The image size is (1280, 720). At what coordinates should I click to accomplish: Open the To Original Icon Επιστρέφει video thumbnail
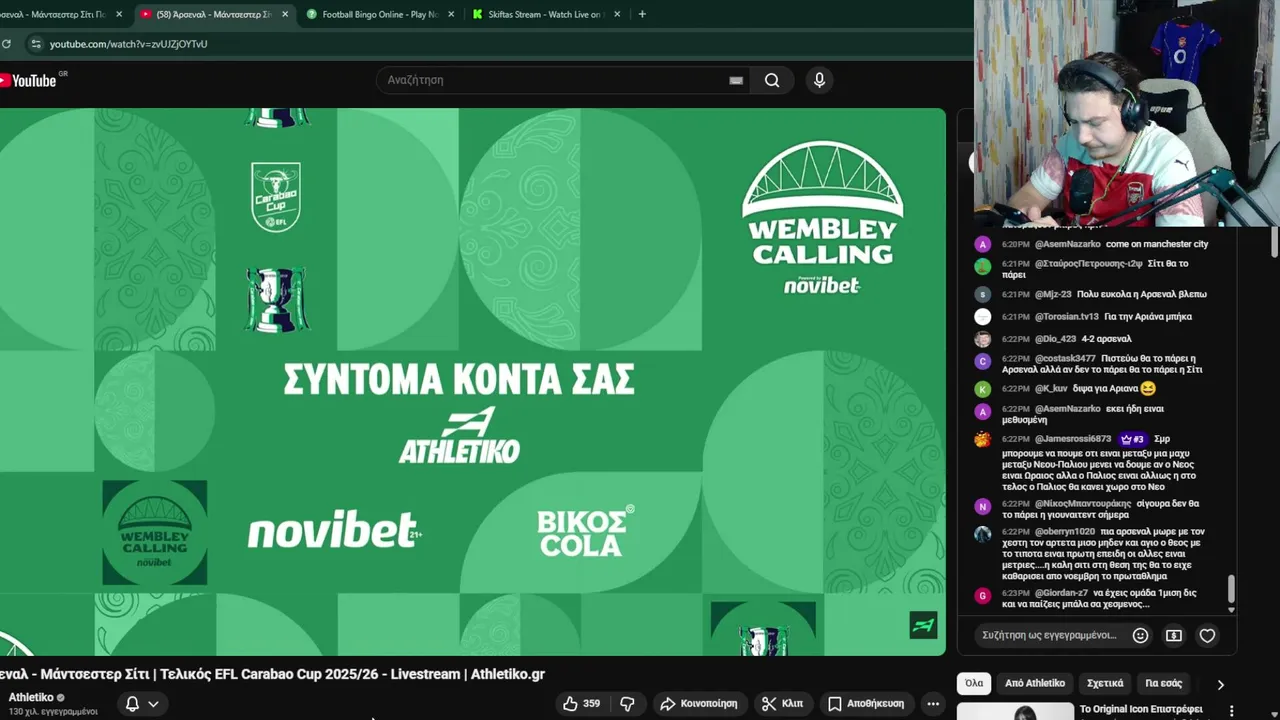[1015, 711]
